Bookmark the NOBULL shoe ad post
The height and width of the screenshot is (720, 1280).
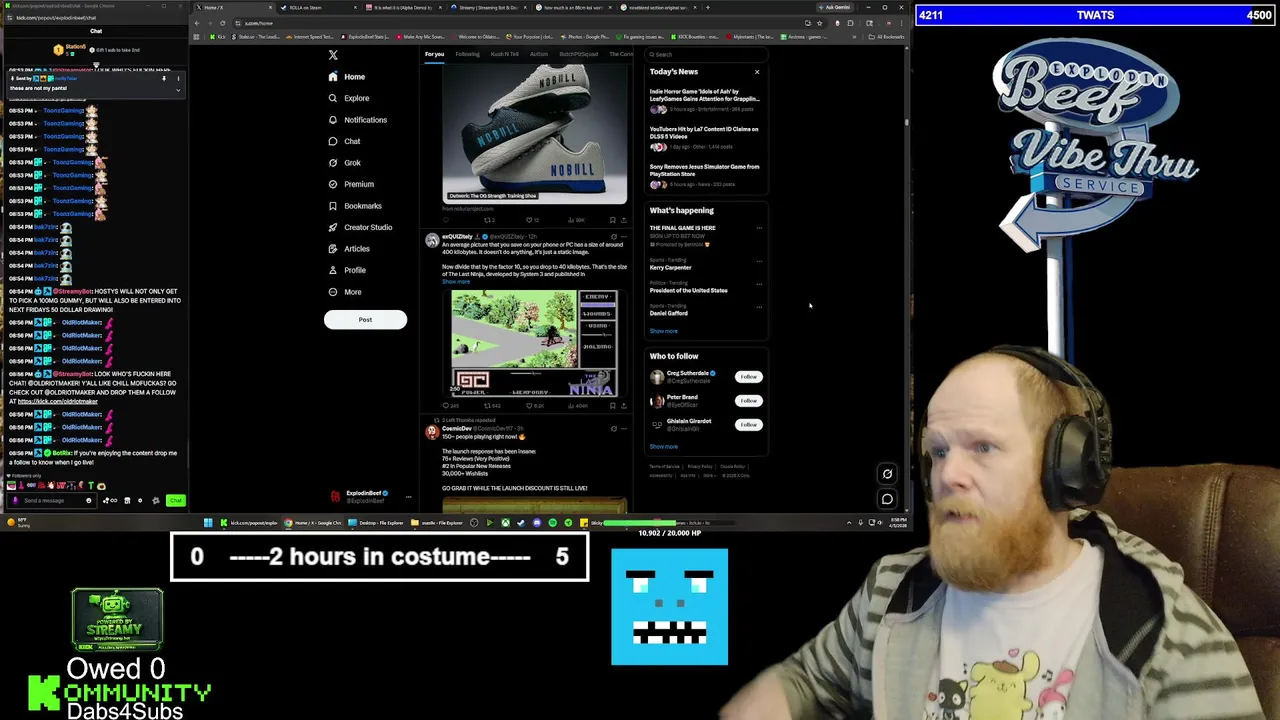pos(613,219)
